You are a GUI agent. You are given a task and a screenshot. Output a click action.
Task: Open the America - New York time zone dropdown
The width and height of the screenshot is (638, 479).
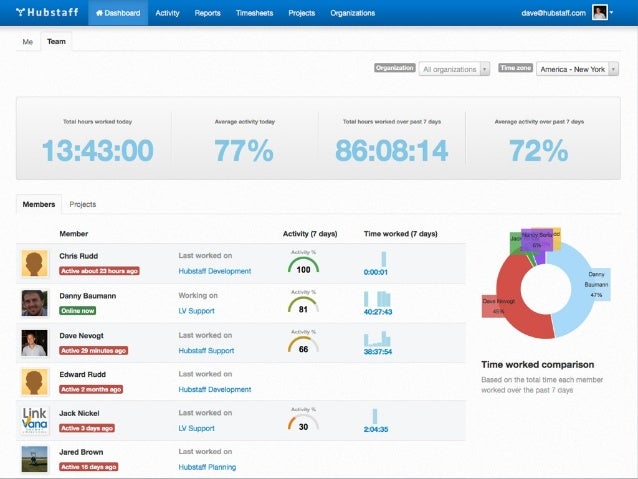click(577, 69)
